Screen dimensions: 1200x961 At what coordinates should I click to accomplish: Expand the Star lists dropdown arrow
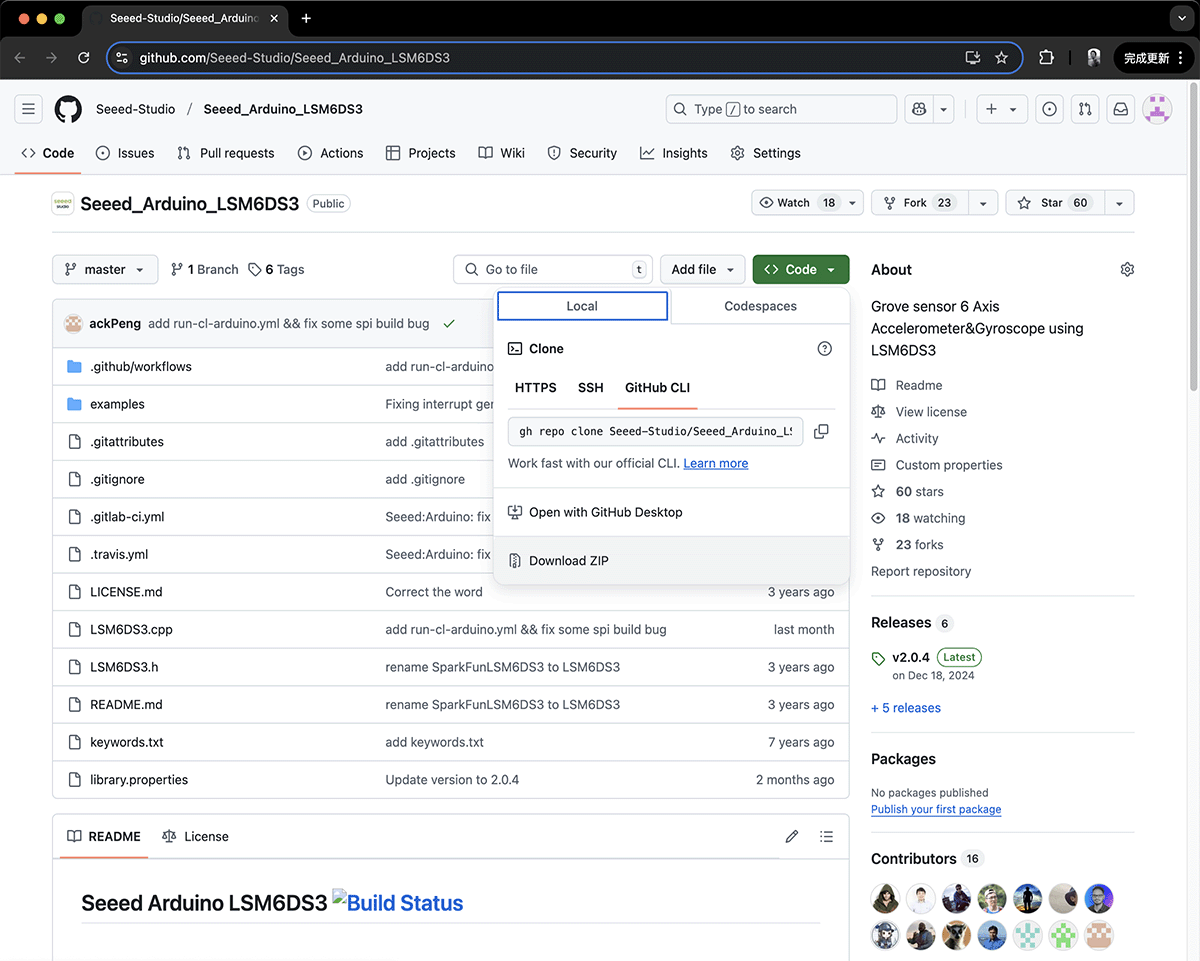point(1119,203)
